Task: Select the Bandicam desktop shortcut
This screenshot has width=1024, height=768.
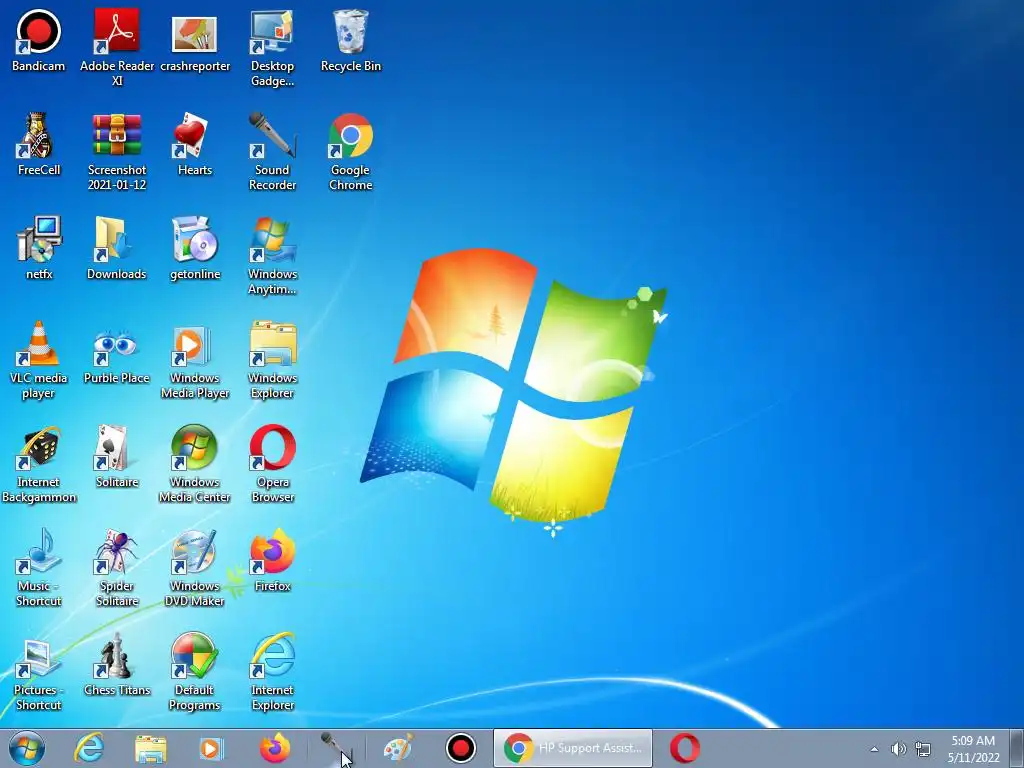Action: [x=39, y=40]
